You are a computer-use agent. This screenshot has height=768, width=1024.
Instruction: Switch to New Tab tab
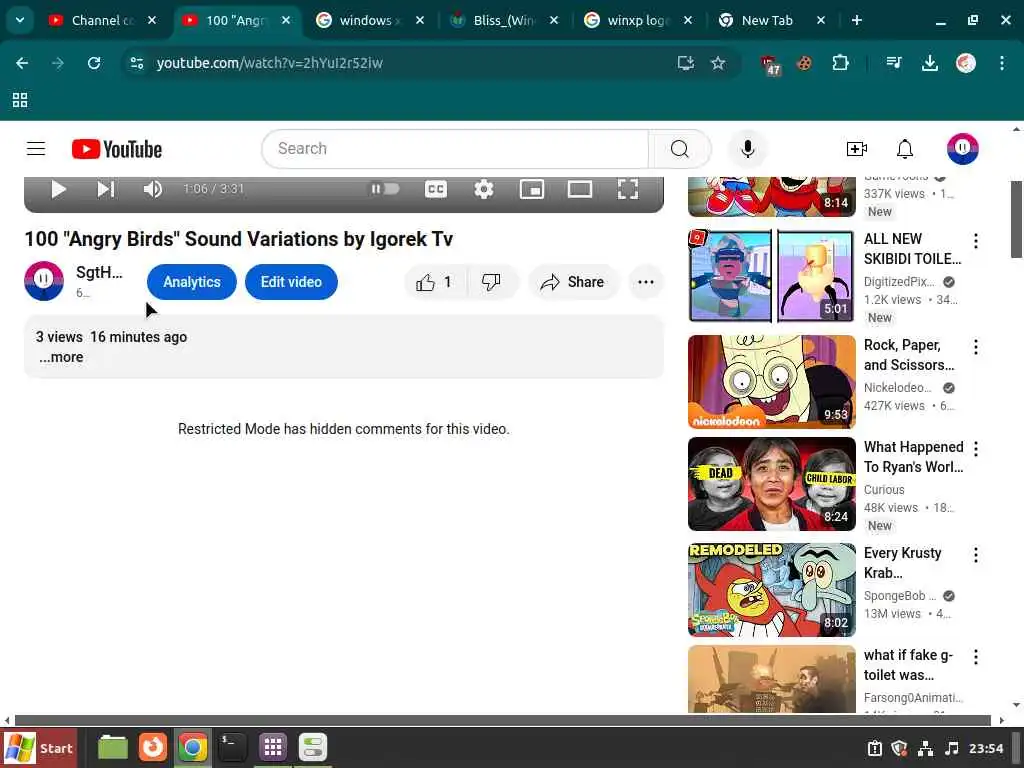[772, 20]
